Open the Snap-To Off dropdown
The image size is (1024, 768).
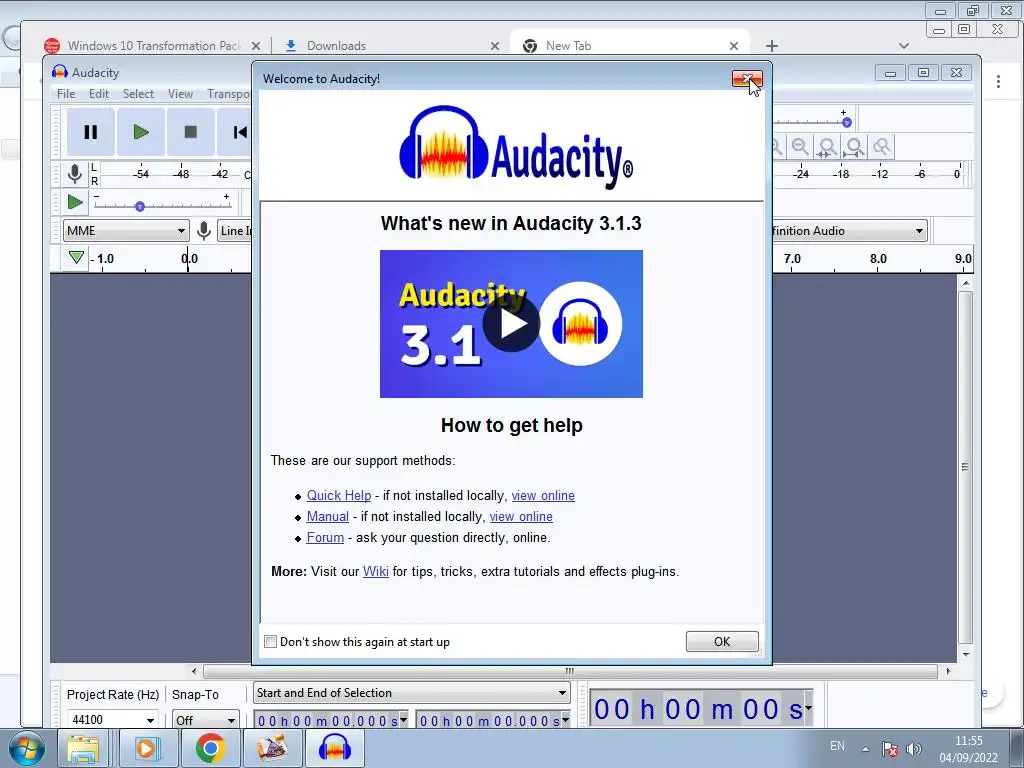click(x=205, y=720)
